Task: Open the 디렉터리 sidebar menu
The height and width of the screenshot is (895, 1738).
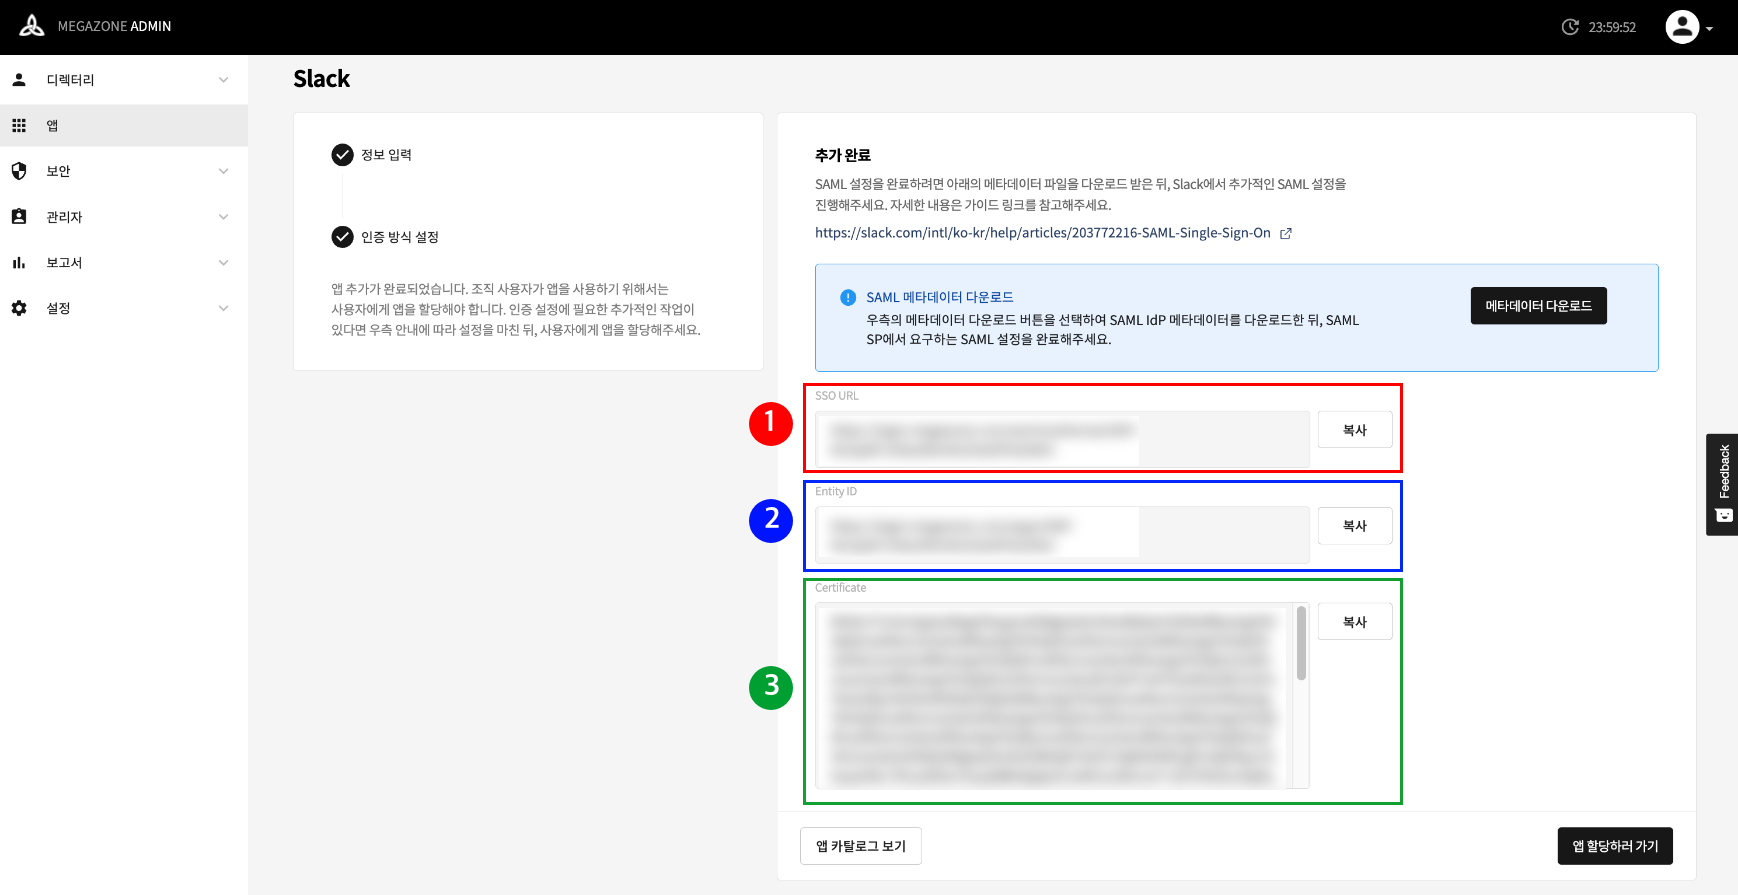Action: click(x=124, y=80)
